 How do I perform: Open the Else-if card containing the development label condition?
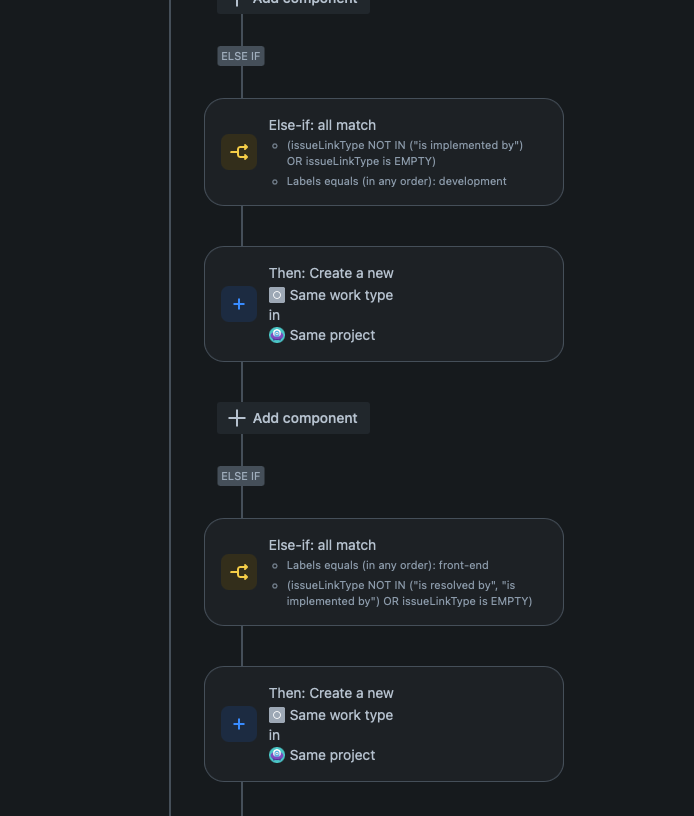(384, 152)
